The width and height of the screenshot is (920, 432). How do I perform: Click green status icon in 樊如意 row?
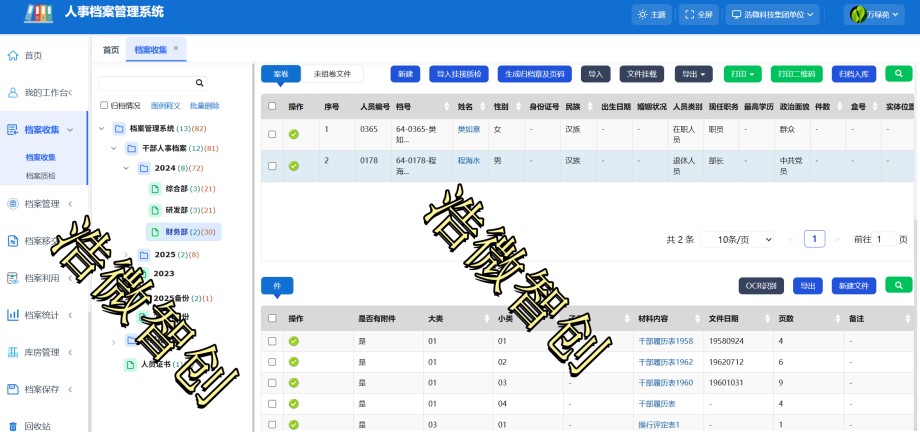[294, 134]
